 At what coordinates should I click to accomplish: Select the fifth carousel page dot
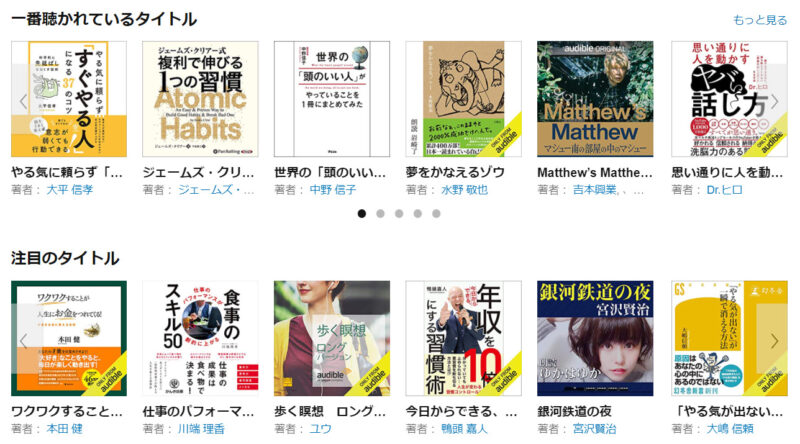436,213
